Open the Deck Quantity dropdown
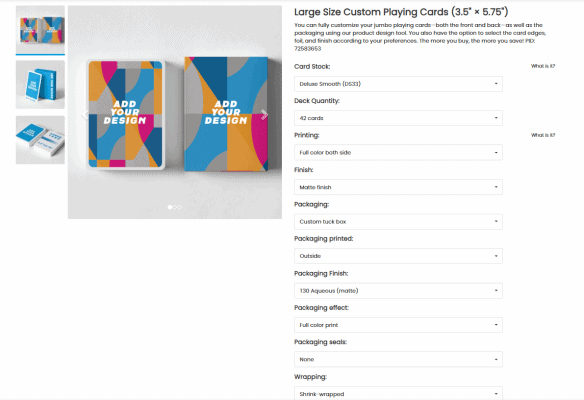Image resolution: width=584 pixels, height=400 pixels. (x=398, y=118)
